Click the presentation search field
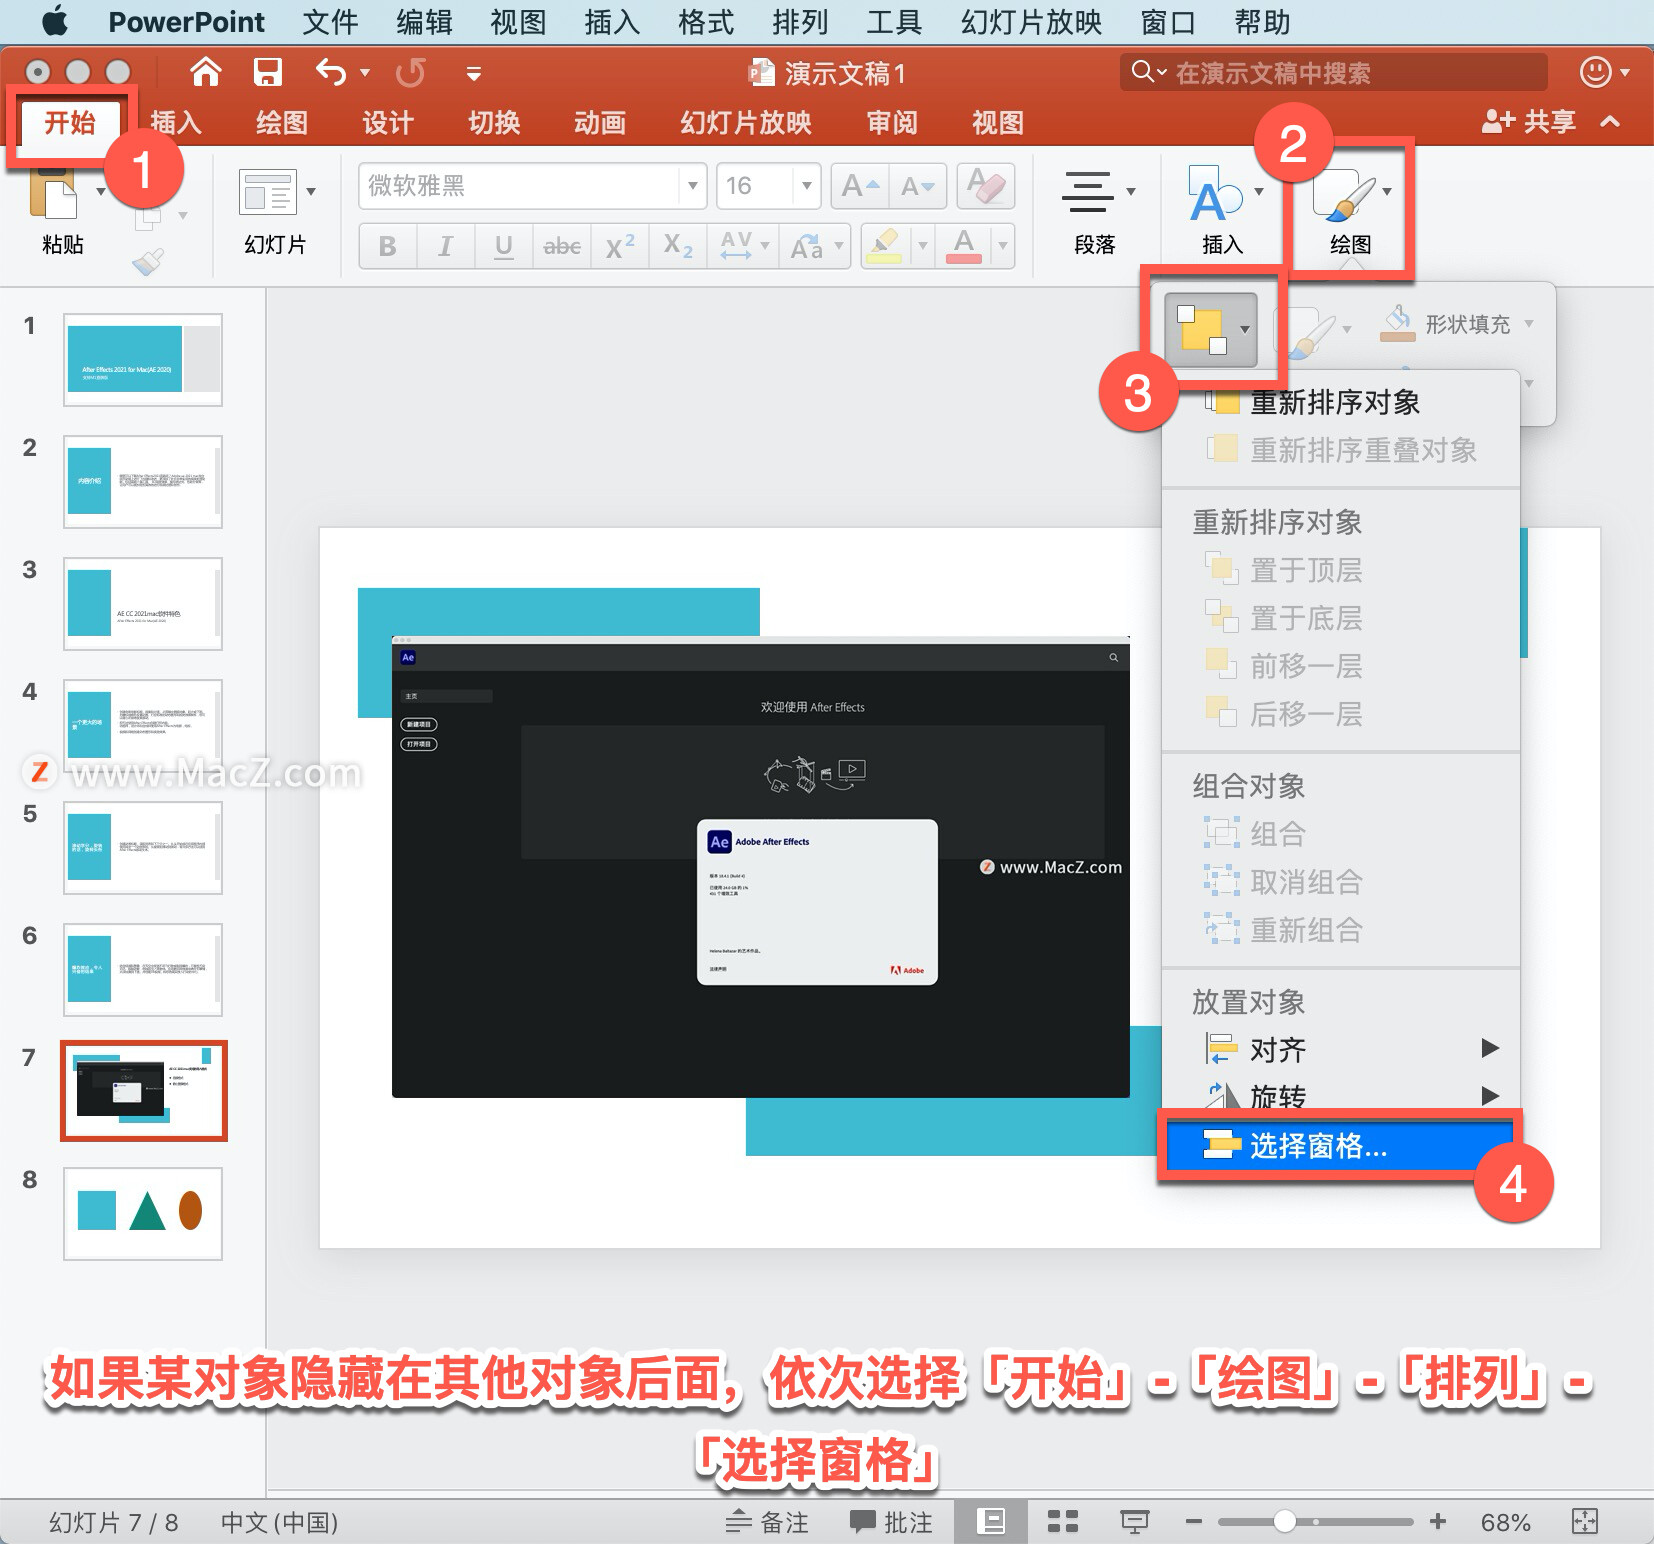Screen dimensions: 1654x1544 pos(1334,72)
